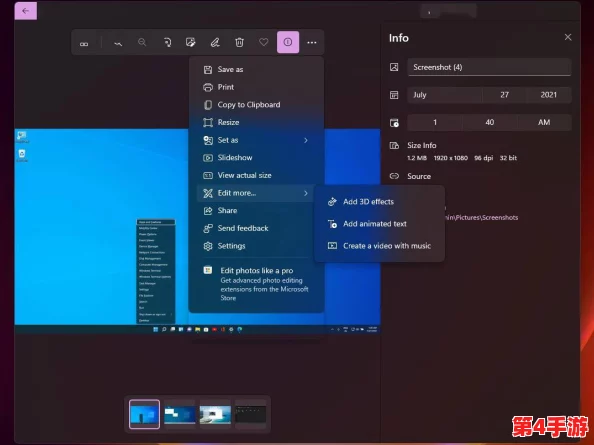Open the filmstrip view icon in toolbar

click(84, 43)
